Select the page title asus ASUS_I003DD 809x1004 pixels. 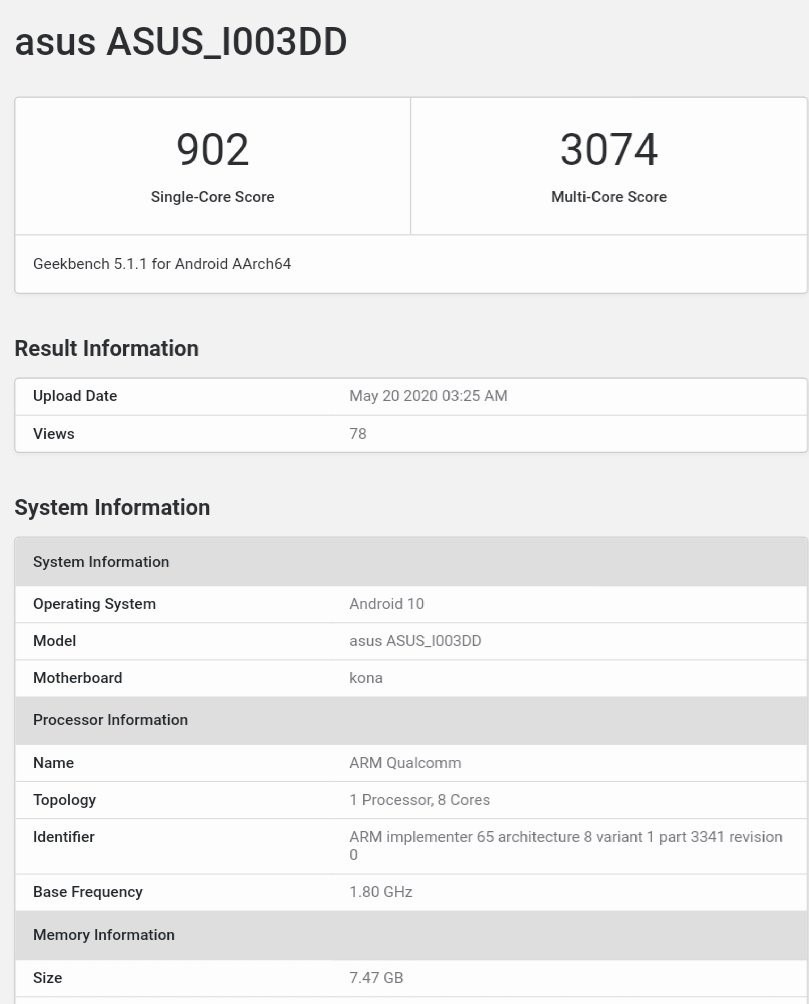181,42
